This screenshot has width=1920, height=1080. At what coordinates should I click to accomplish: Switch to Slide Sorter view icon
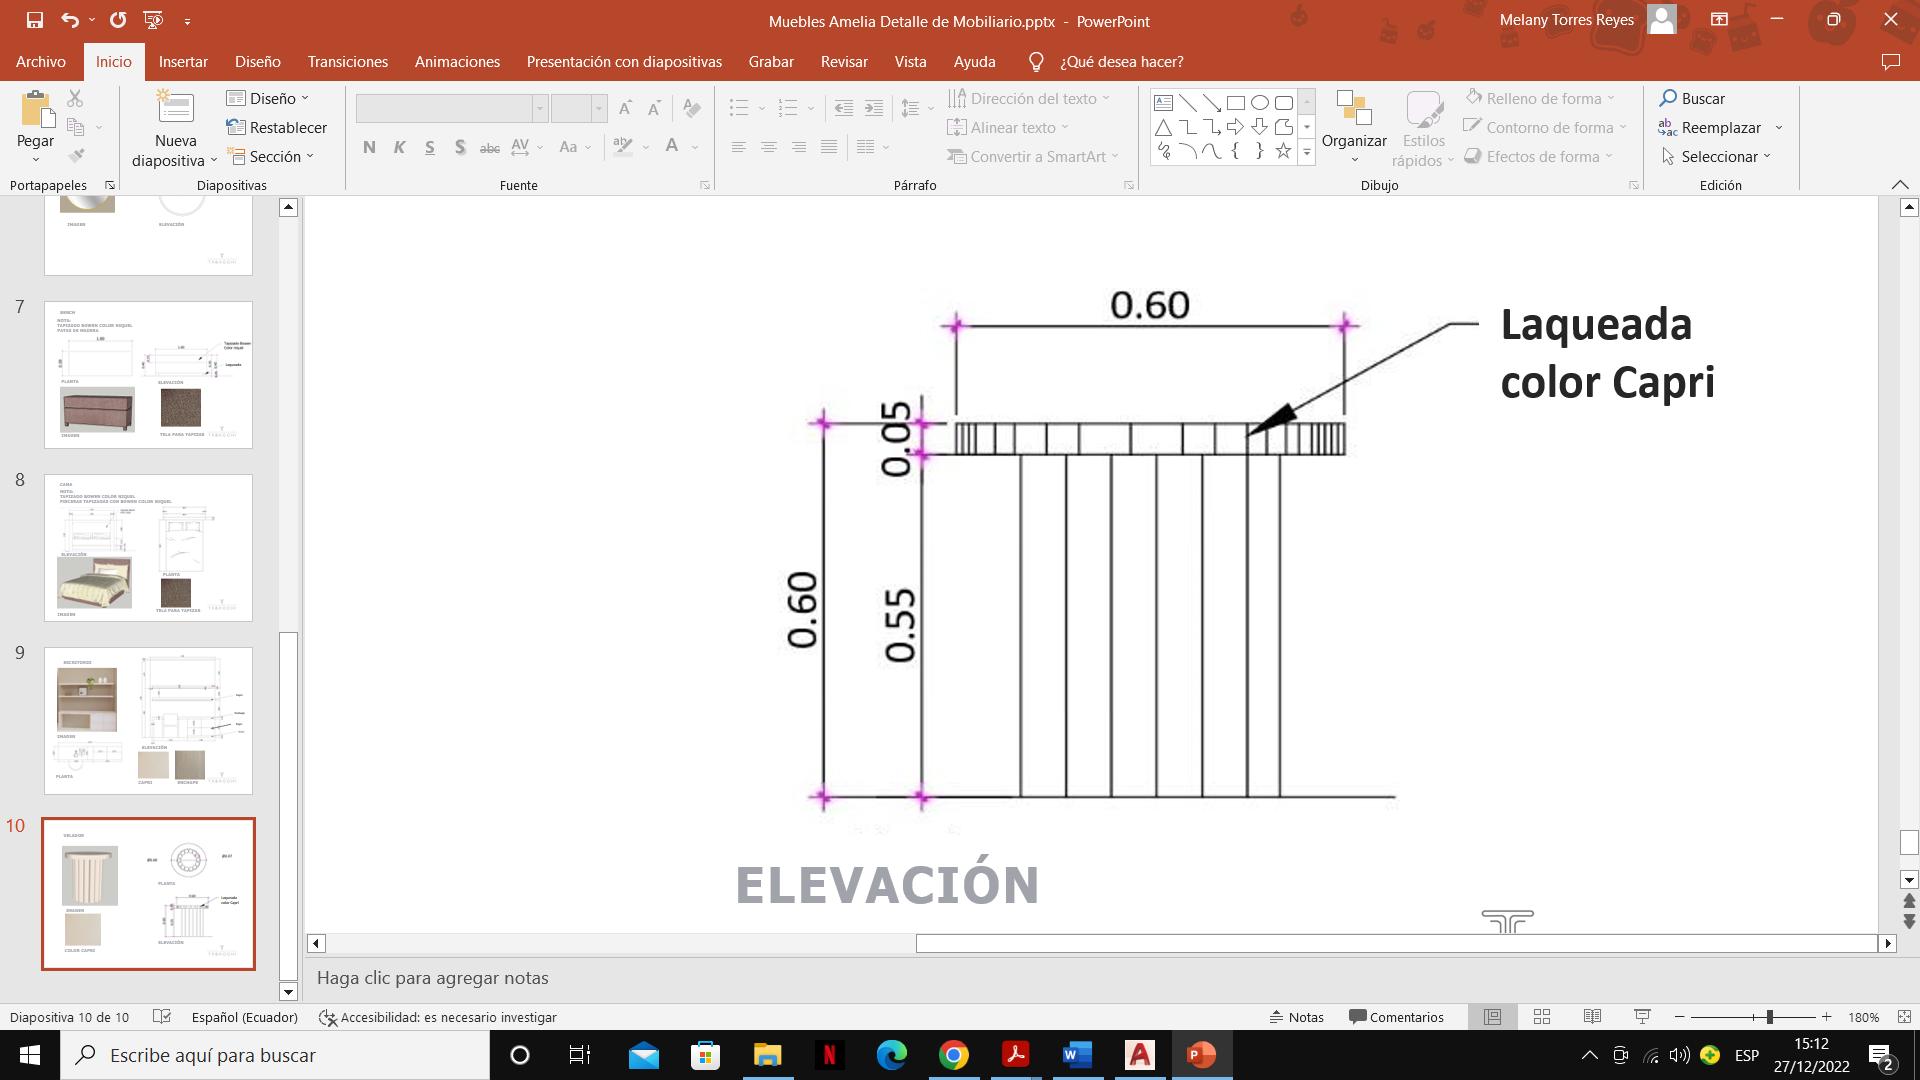pos(1542,1017)
